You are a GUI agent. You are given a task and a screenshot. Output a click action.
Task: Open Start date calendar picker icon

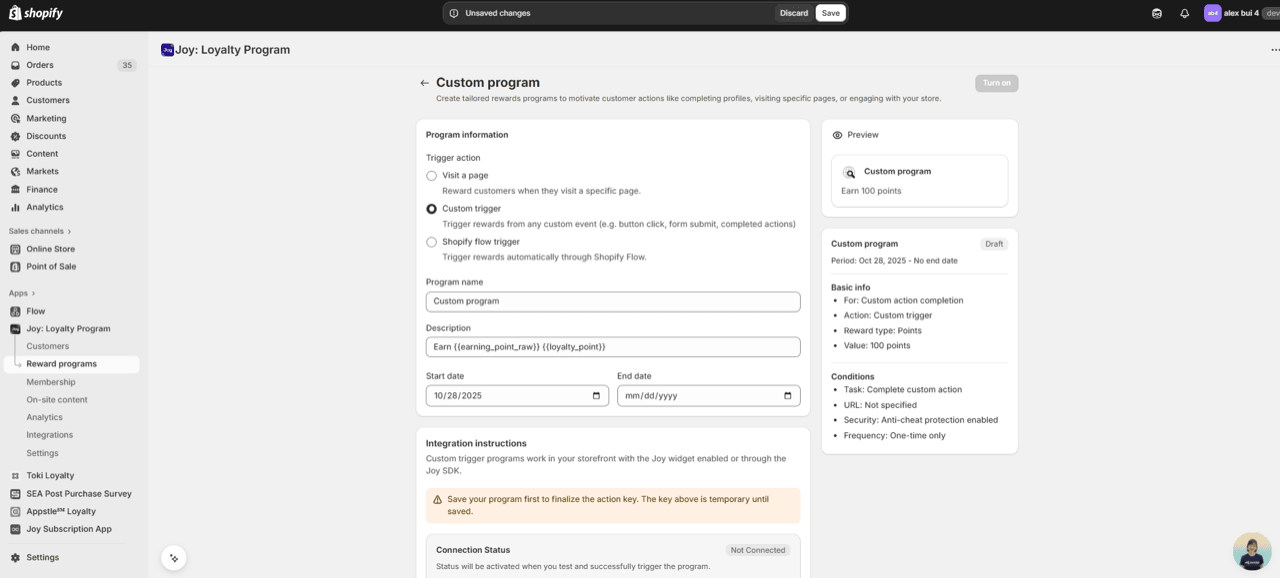[x=596, y=396]
